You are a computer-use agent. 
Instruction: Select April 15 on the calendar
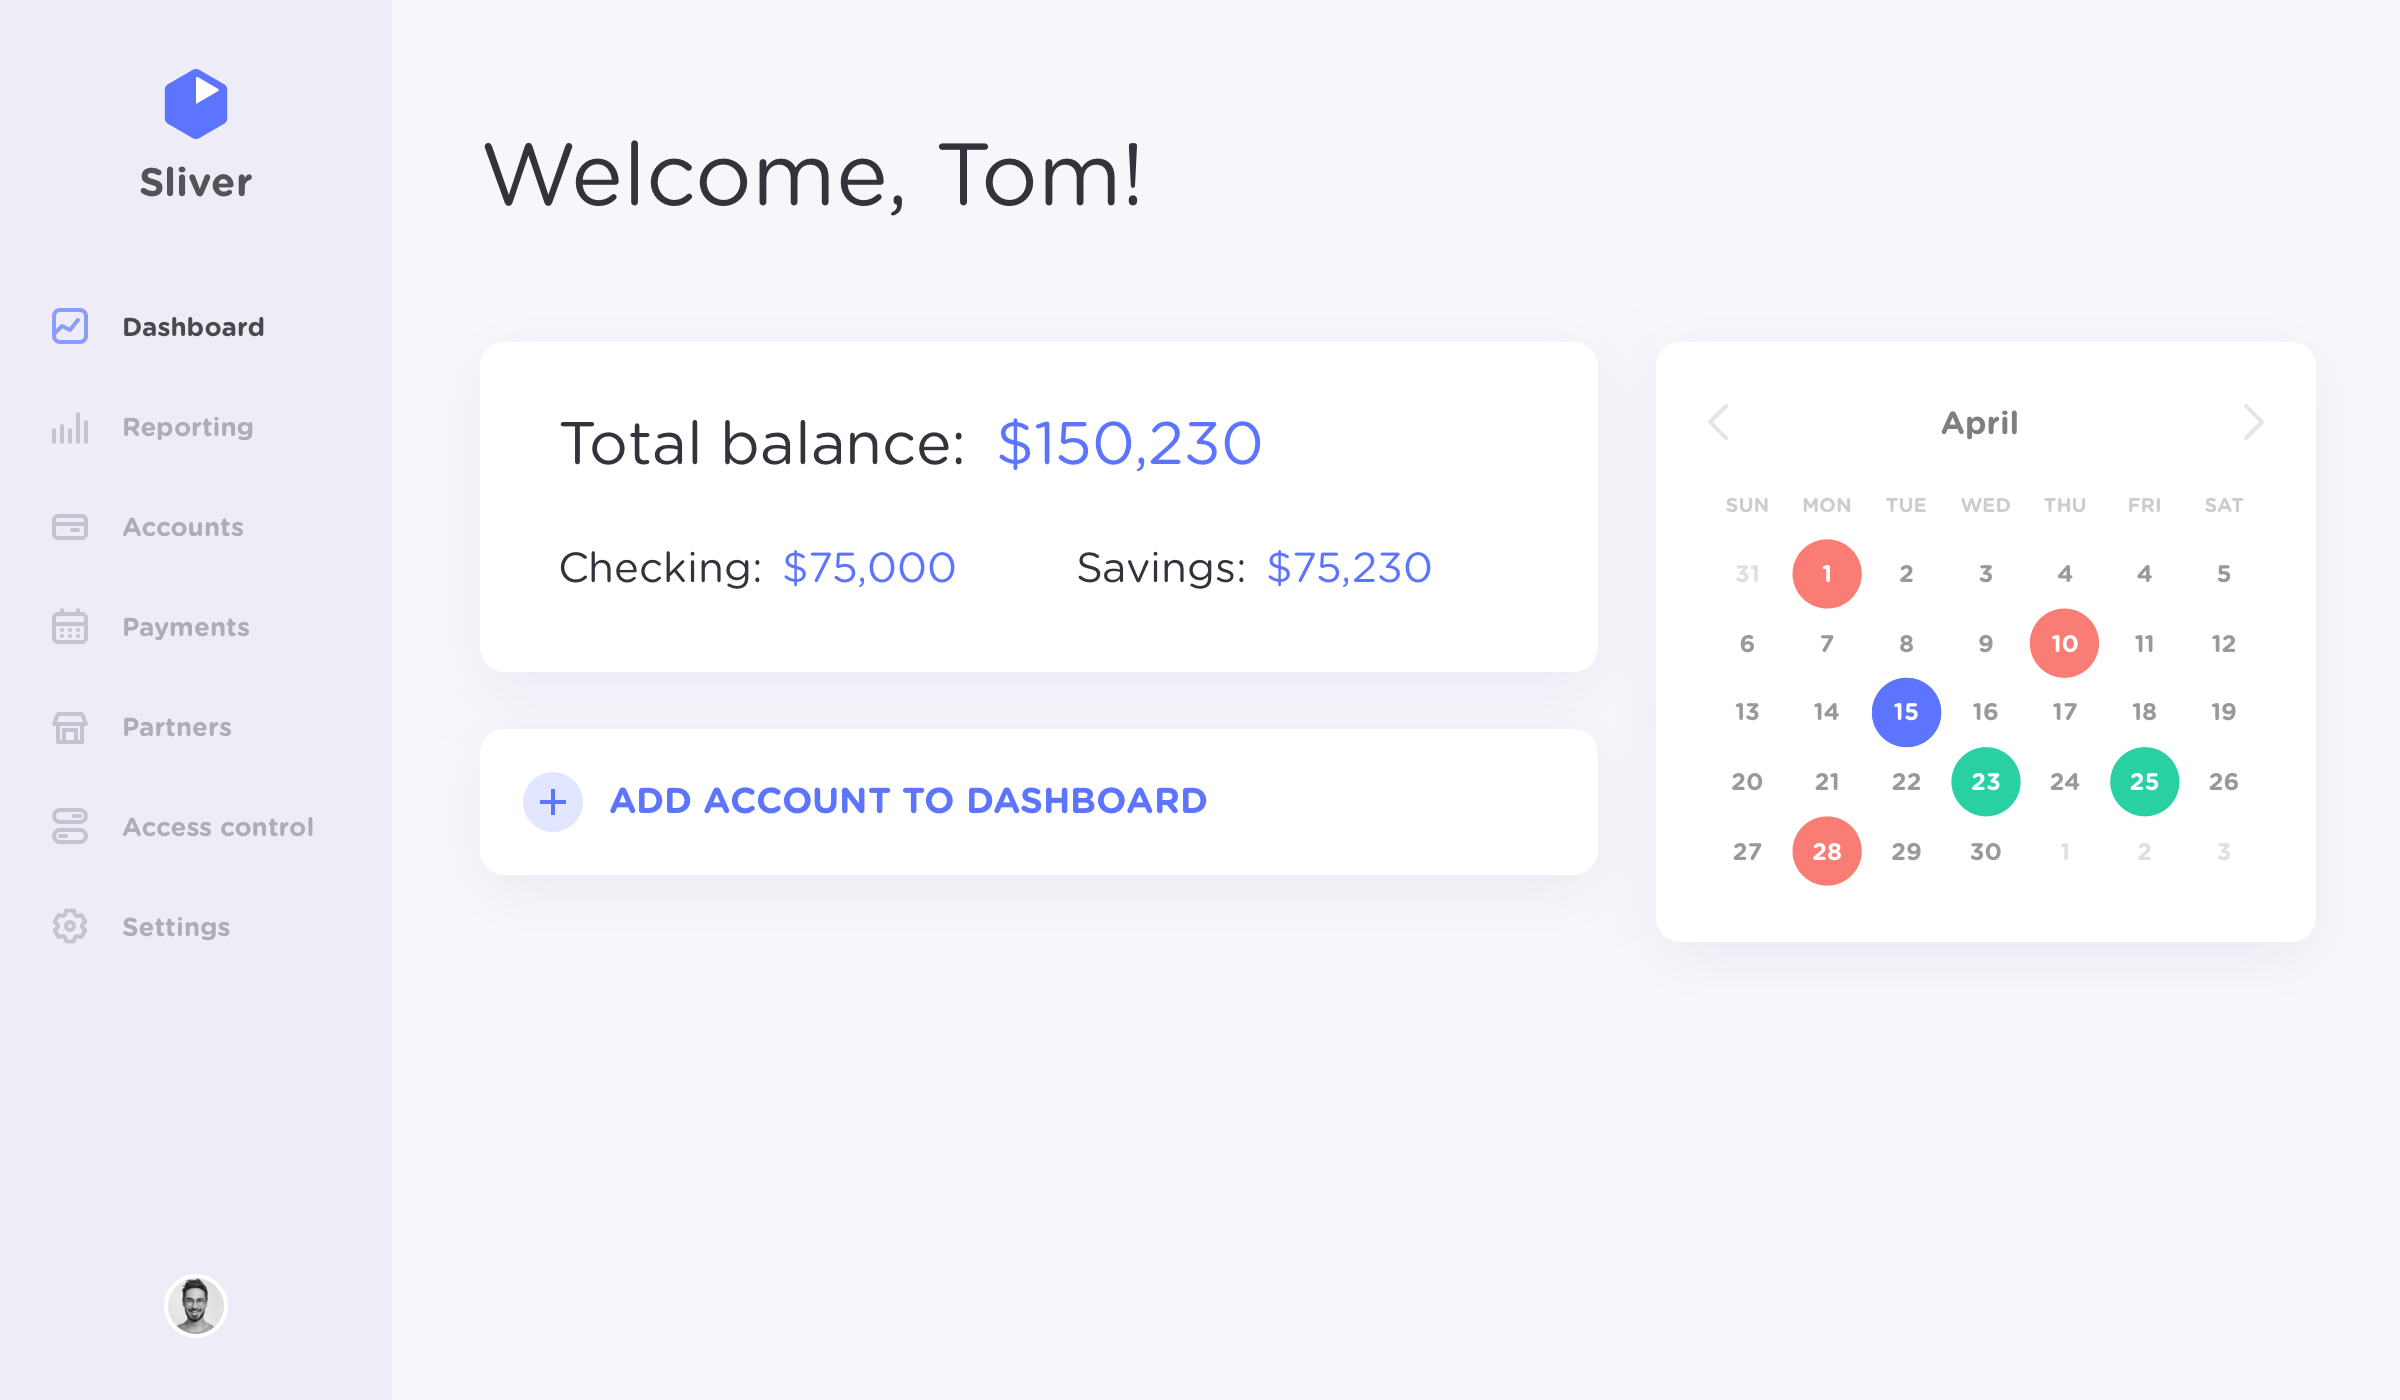1905,711
